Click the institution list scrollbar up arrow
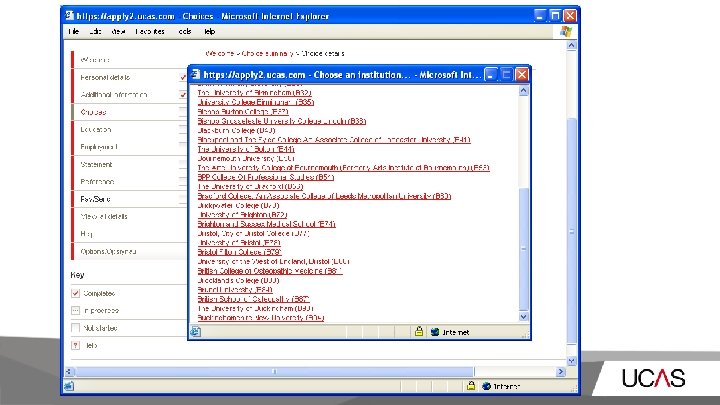720x405 pixels. 523,91
